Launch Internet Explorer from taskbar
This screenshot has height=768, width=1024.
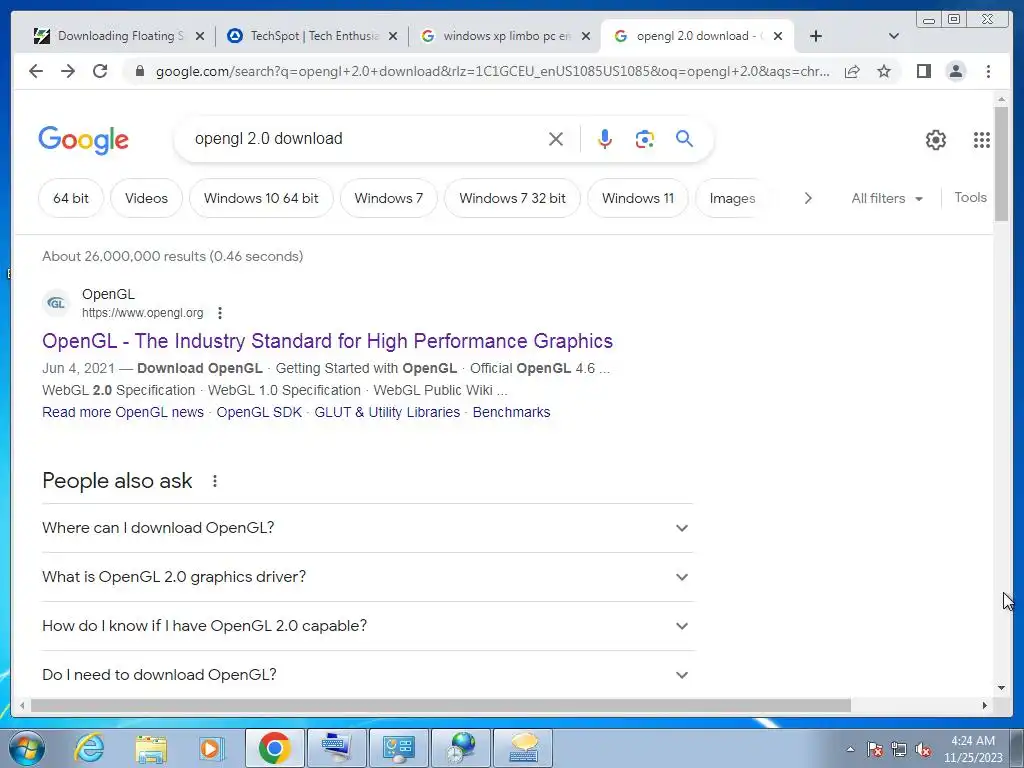(89, 748)
